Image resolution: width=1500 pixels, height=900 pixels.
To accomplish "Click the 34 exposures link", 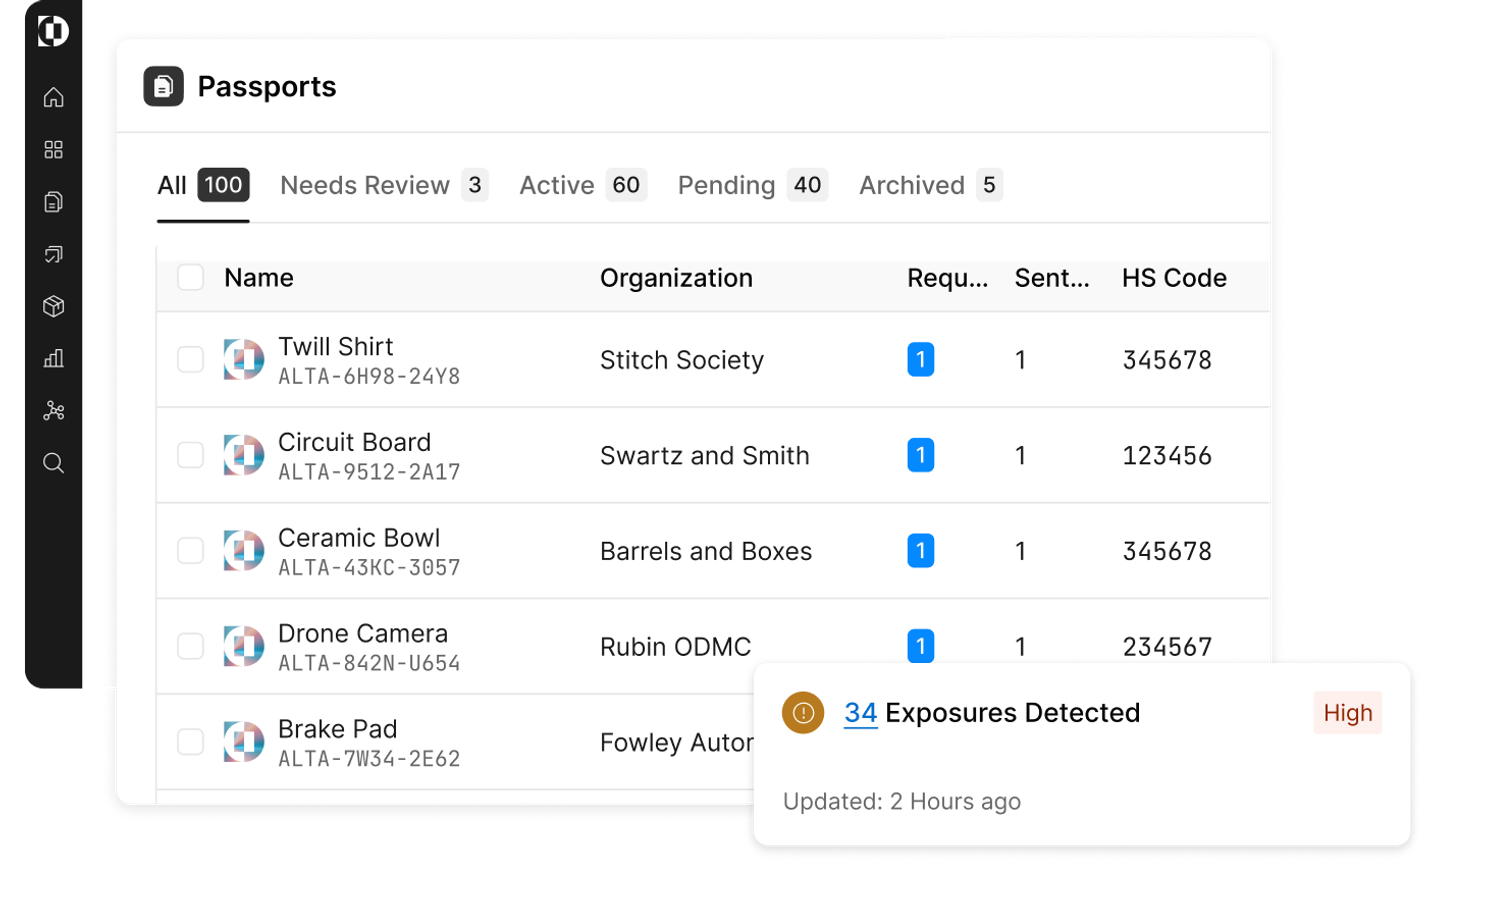I will point(860,713).
